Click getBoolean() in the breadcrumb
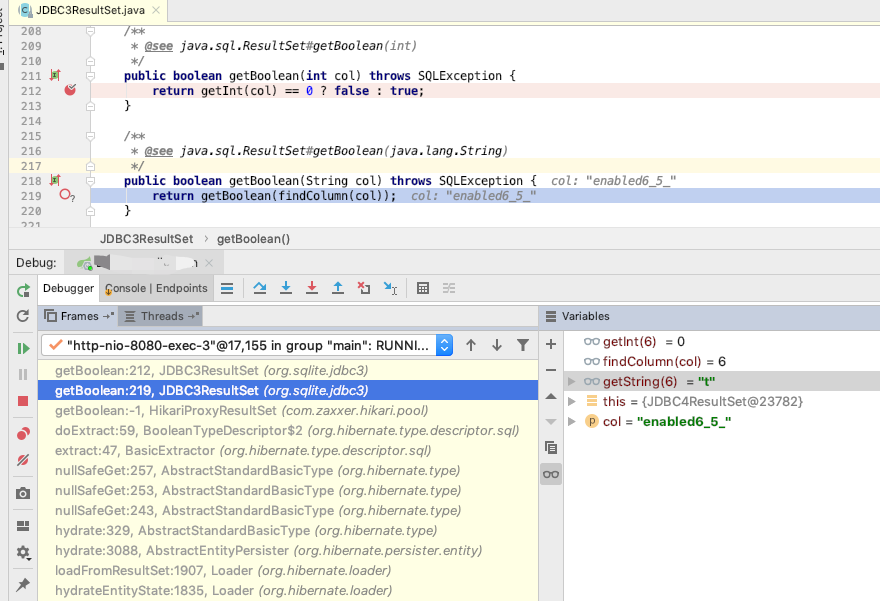Viewport: 880px width, 601px height. (x=253, y=239)
